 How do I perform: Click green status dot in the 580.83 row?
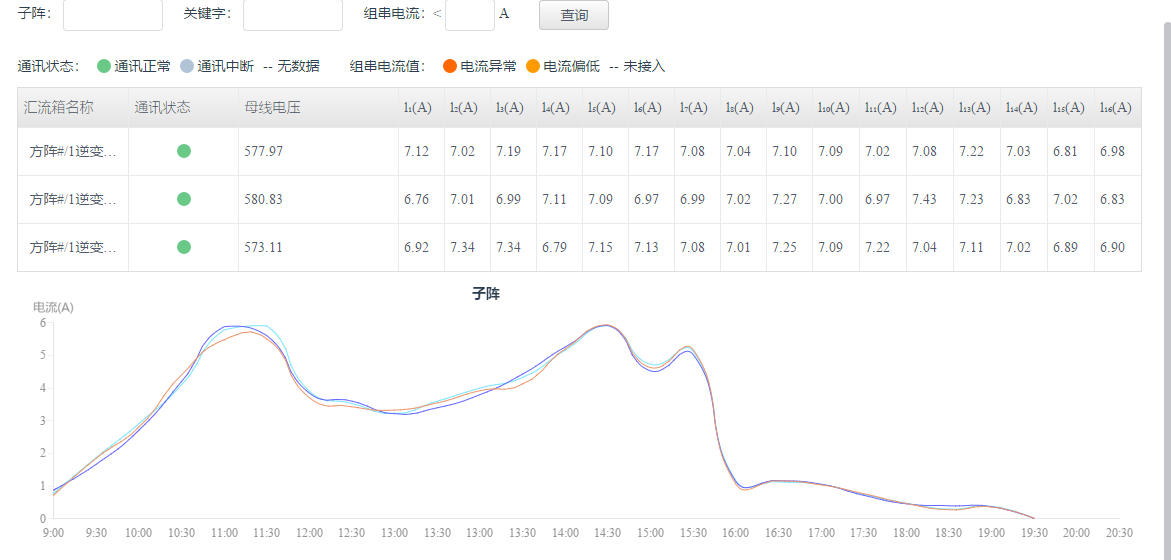(x=184, y=199)
